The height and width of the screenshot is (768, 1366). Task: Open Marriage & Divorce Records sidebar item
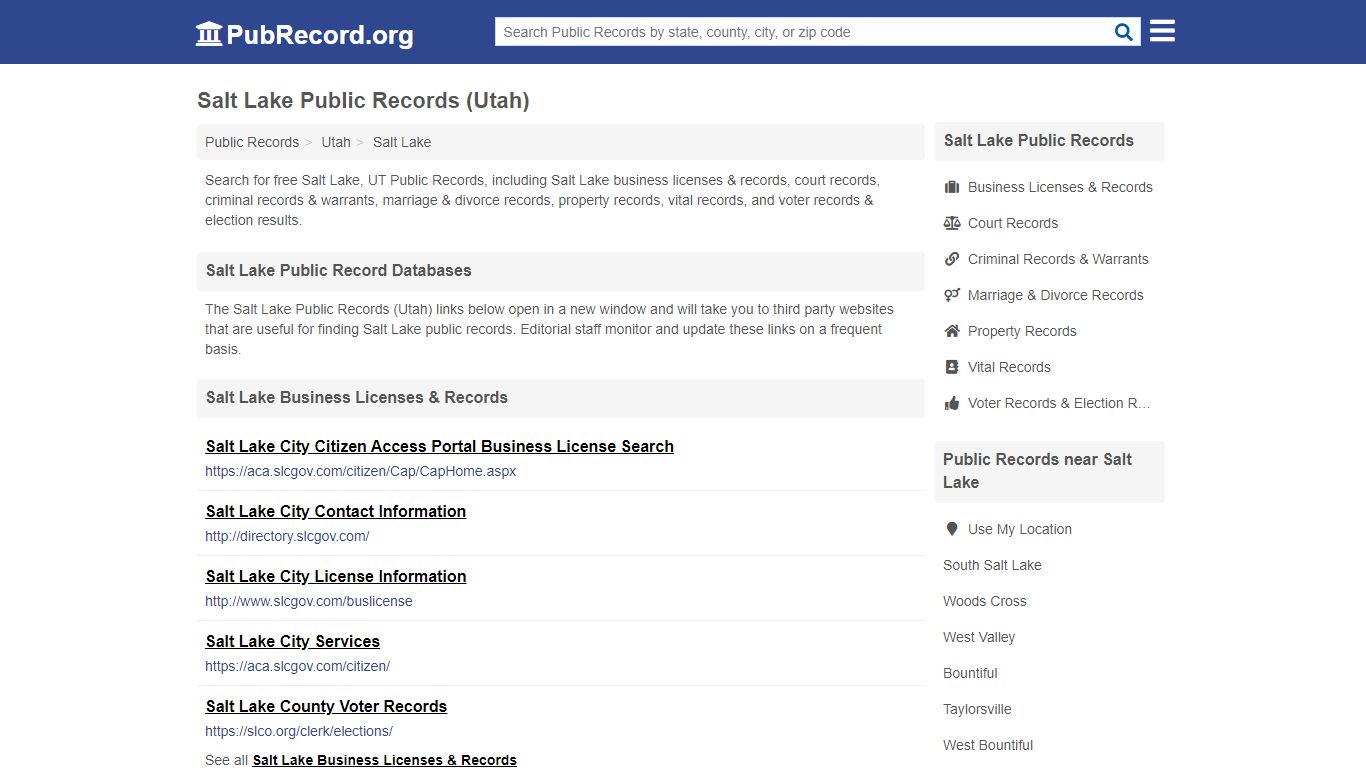1055,295
